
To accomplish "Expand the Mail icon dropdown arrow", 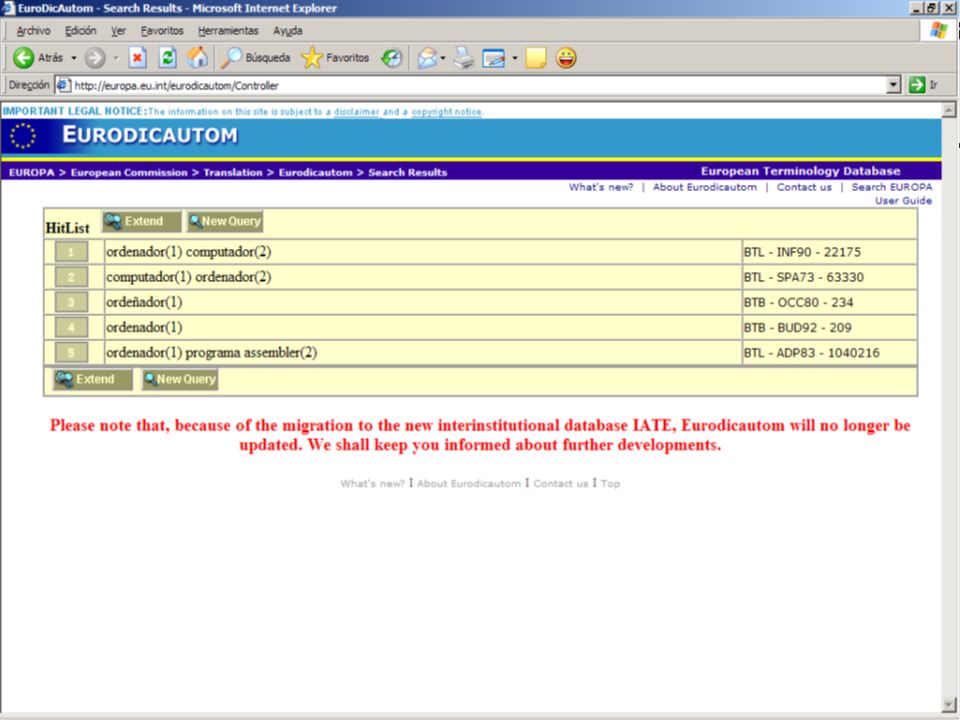I will pos(443,58).
